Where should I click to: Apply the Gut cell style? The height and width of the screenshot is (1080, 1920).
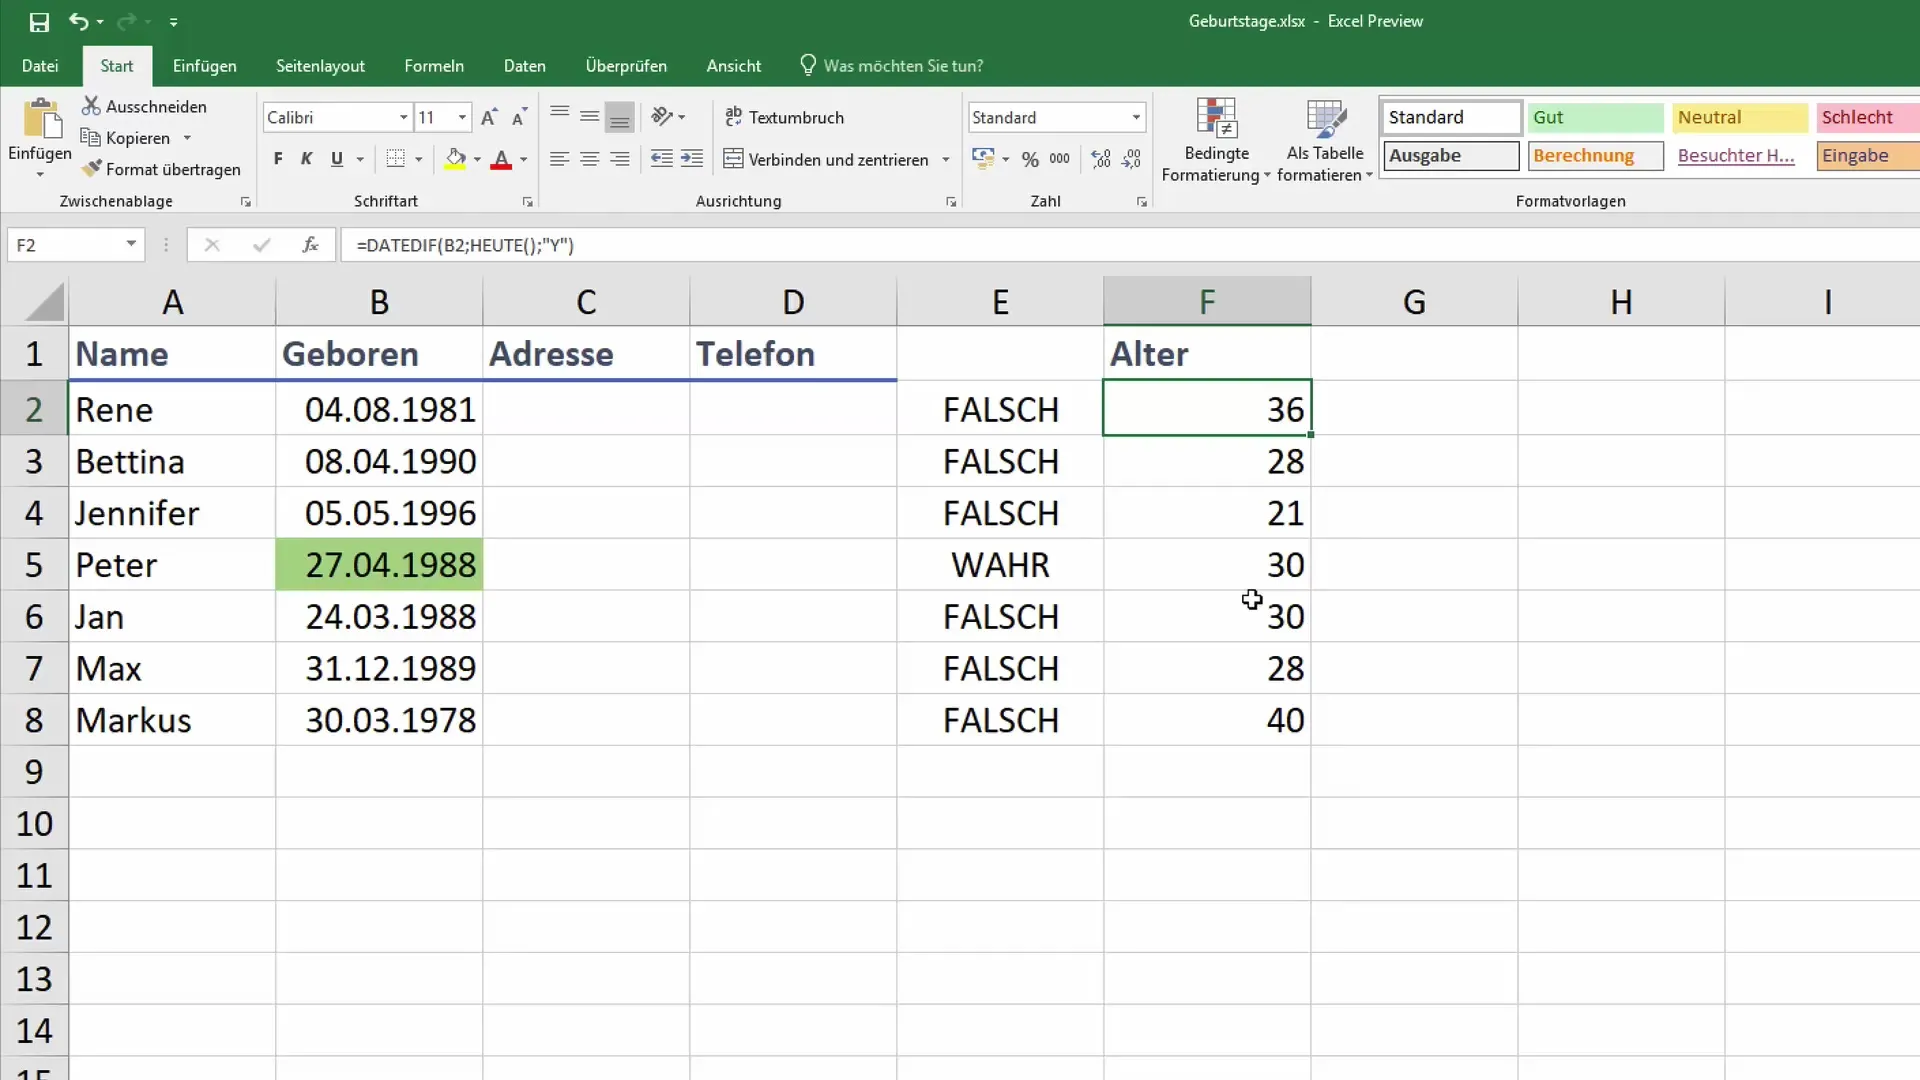pyautogui.click(x=1595, y=117)
